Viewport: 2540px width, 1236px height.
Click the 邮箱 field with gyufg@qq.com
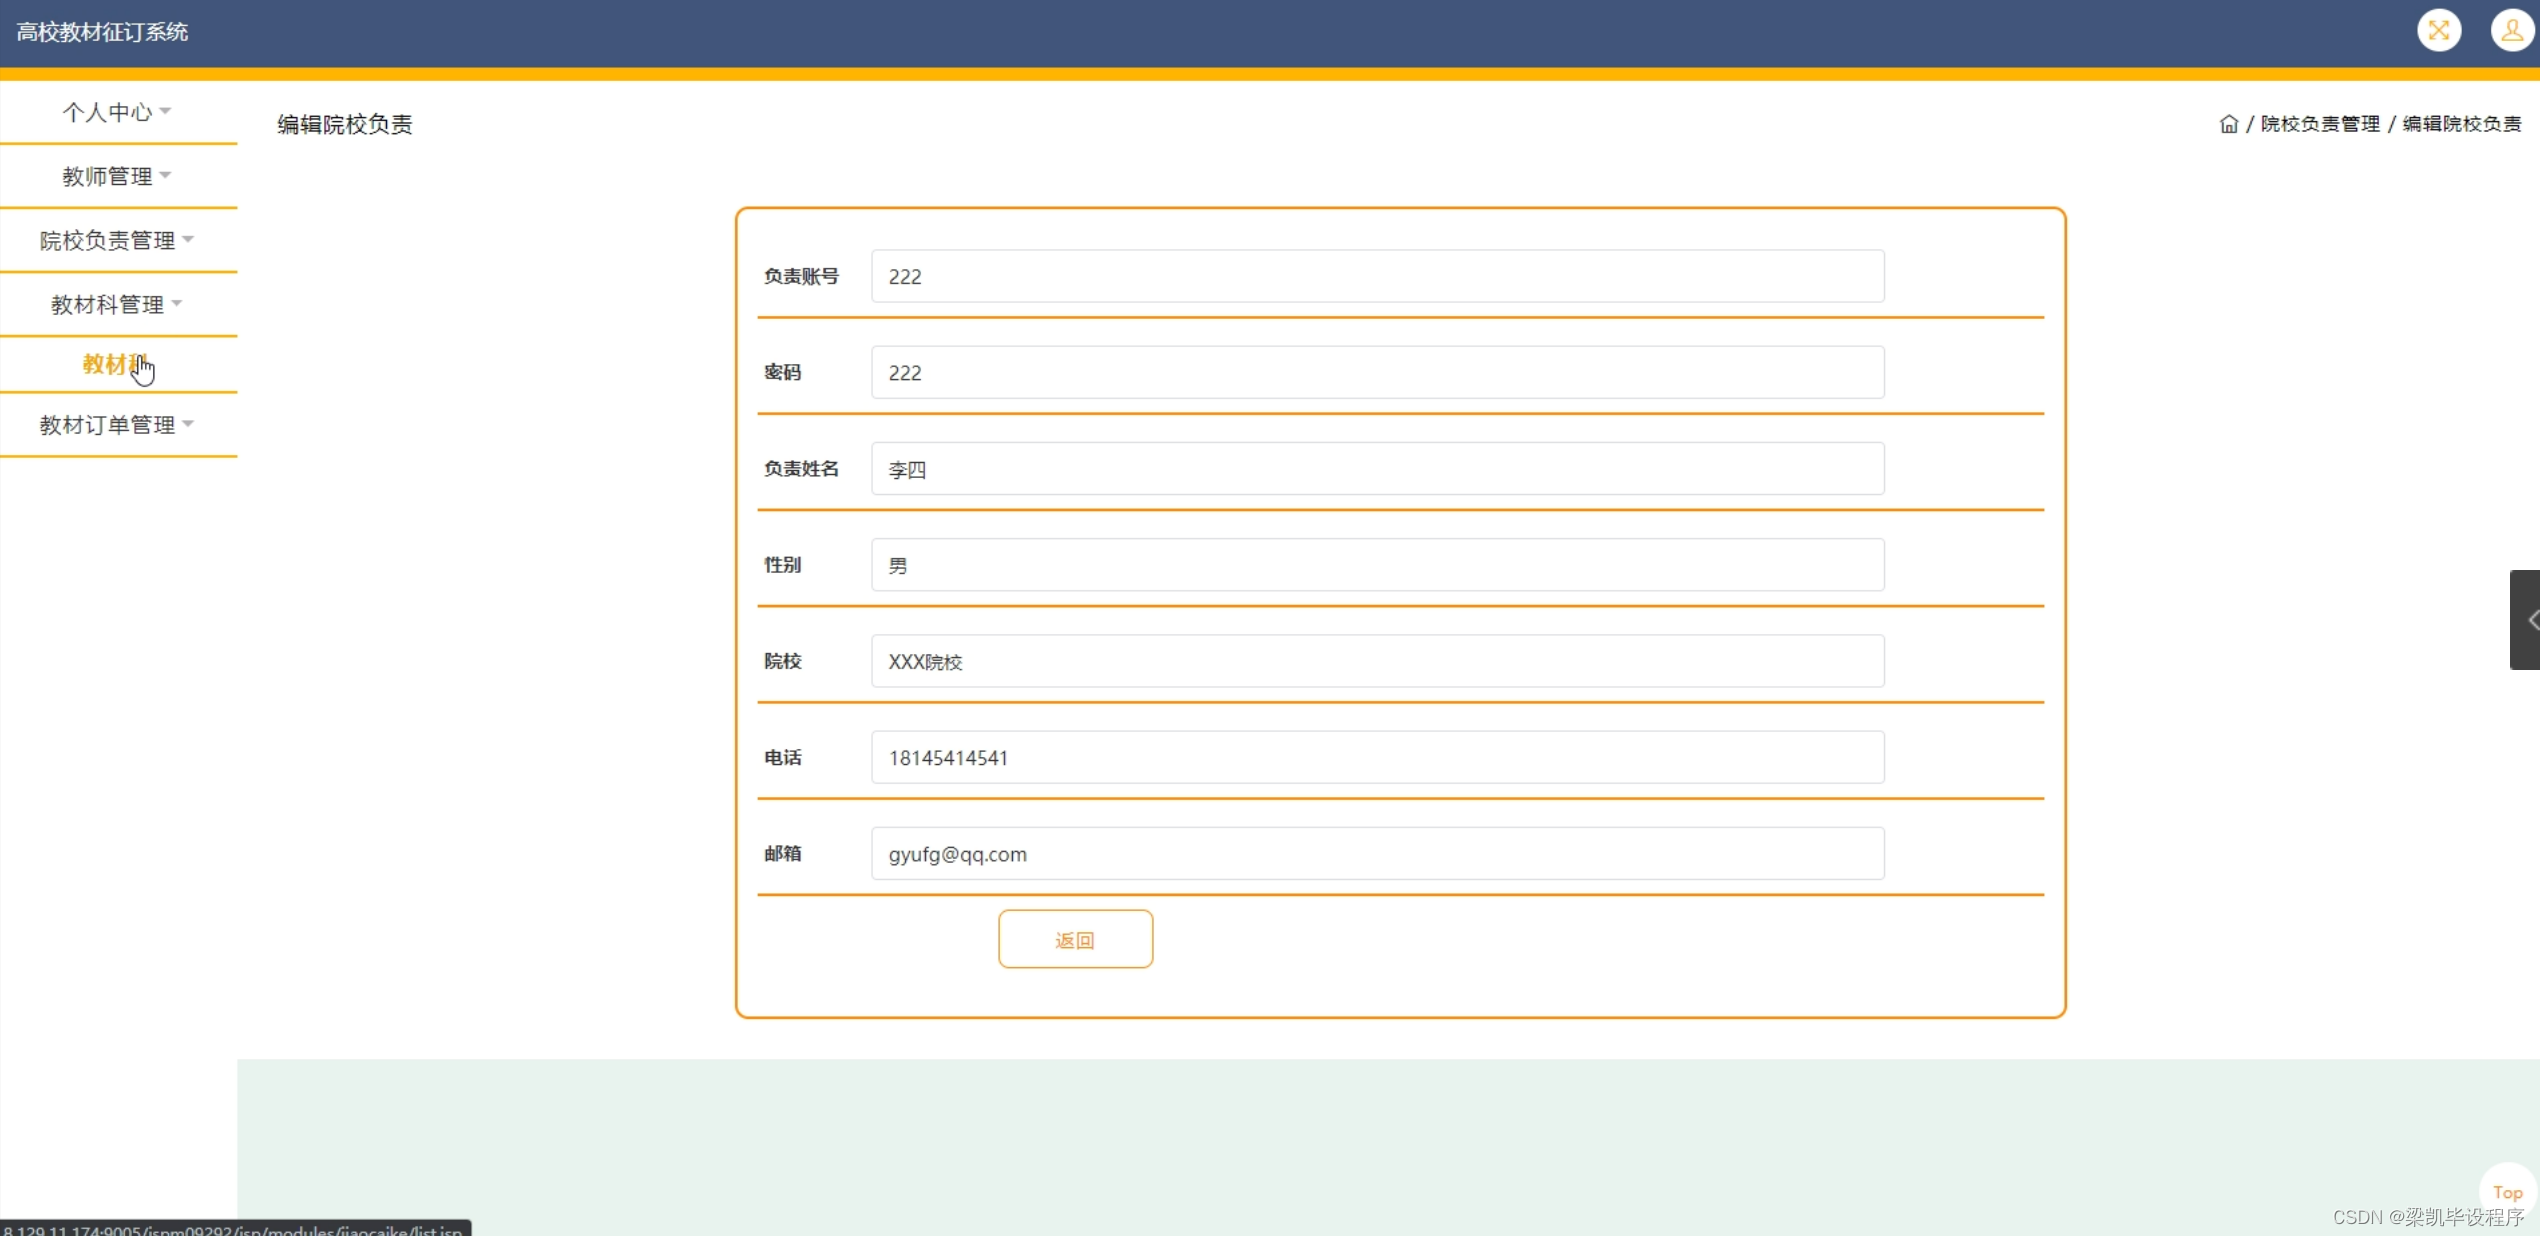(1377, 854)
